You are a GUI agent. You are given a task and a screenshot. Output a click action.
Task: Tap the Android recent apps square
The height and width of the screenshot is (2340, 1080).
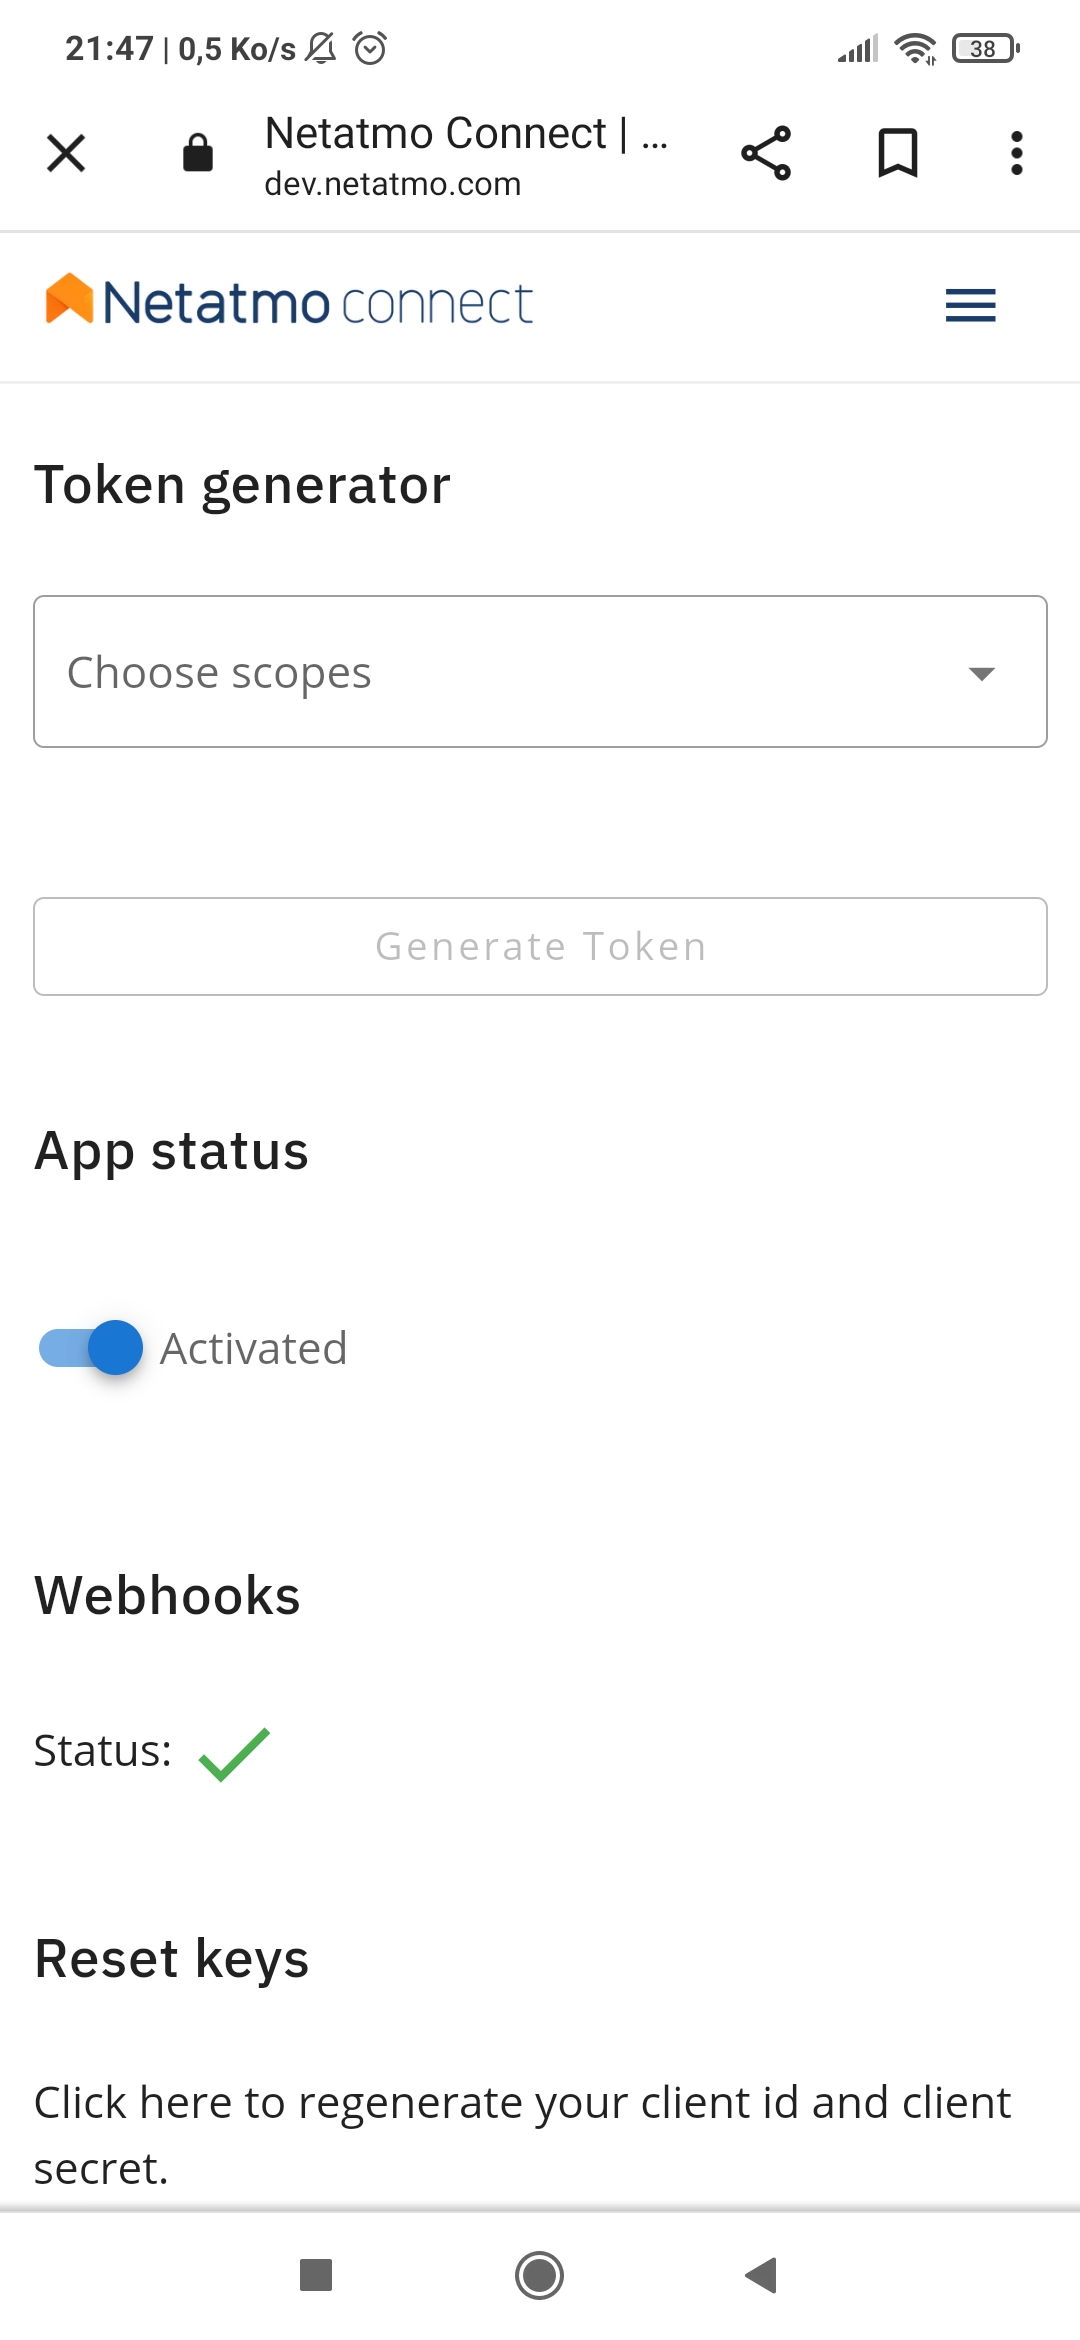click(316, 2275)
